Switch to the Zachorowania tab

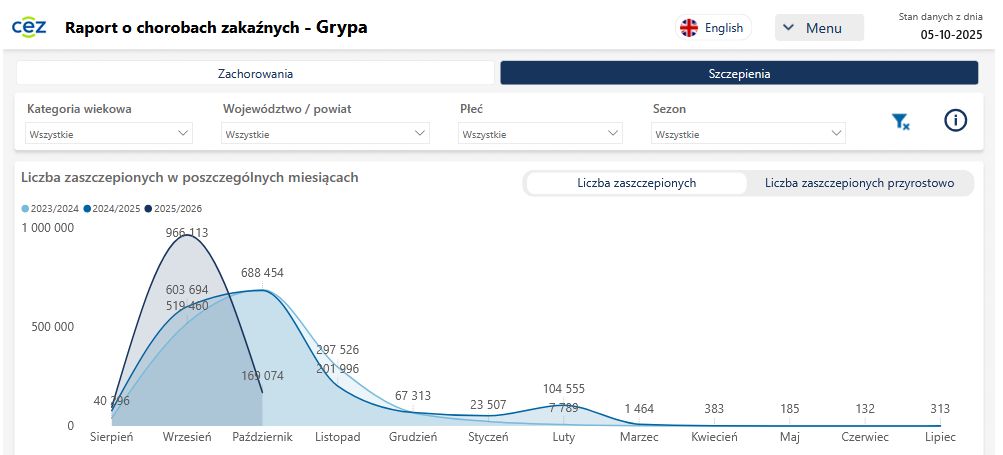tap(255, 73)
